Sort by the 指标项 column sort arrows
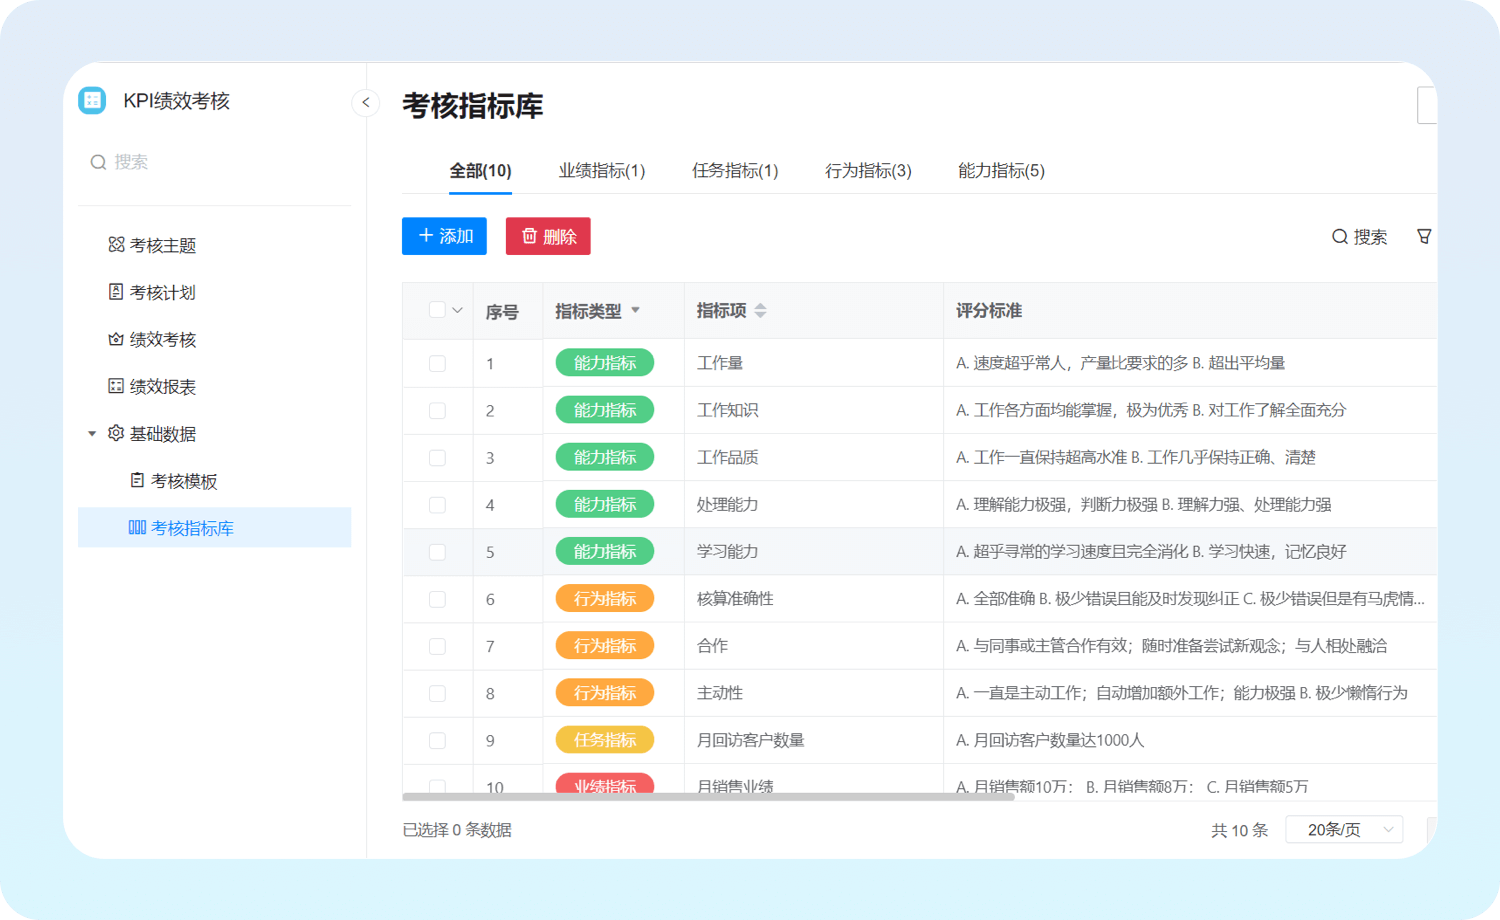1500x920 pixels. click(x=760, y=311)
